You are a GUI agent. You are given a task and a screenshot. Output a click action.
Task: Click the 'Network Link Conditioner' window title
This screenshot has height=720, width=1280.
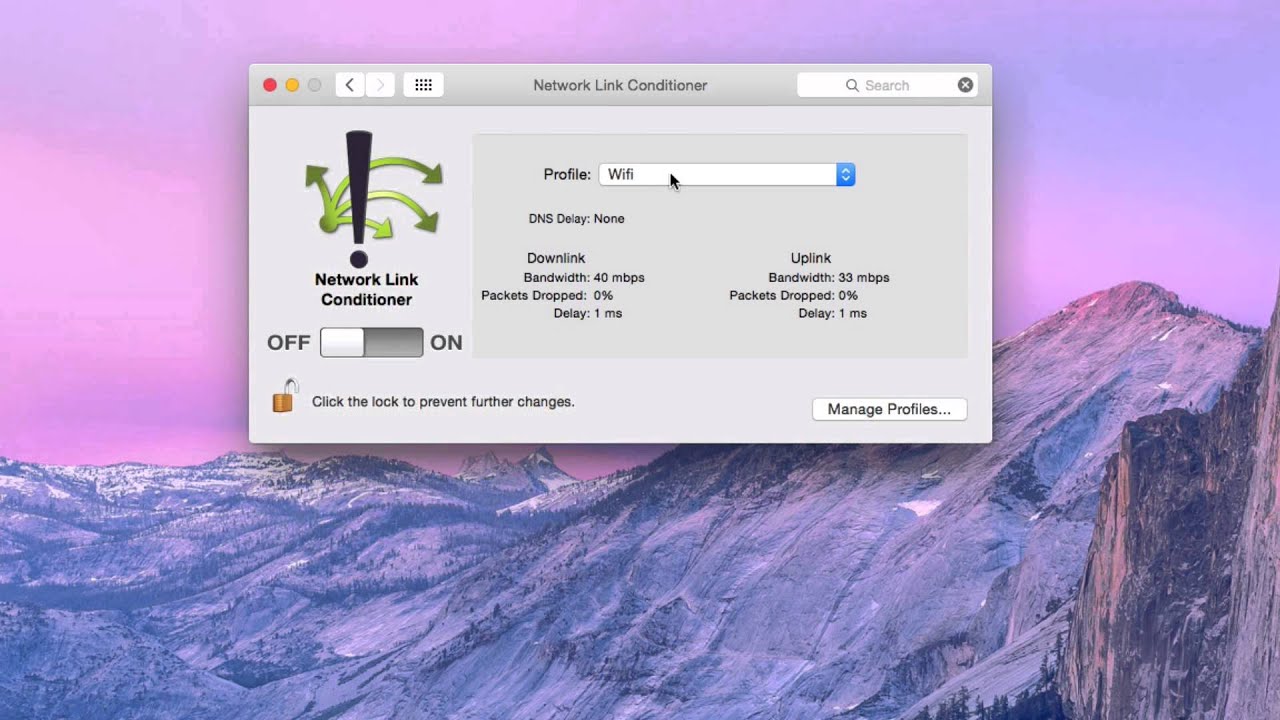click(x=620, y=85)
